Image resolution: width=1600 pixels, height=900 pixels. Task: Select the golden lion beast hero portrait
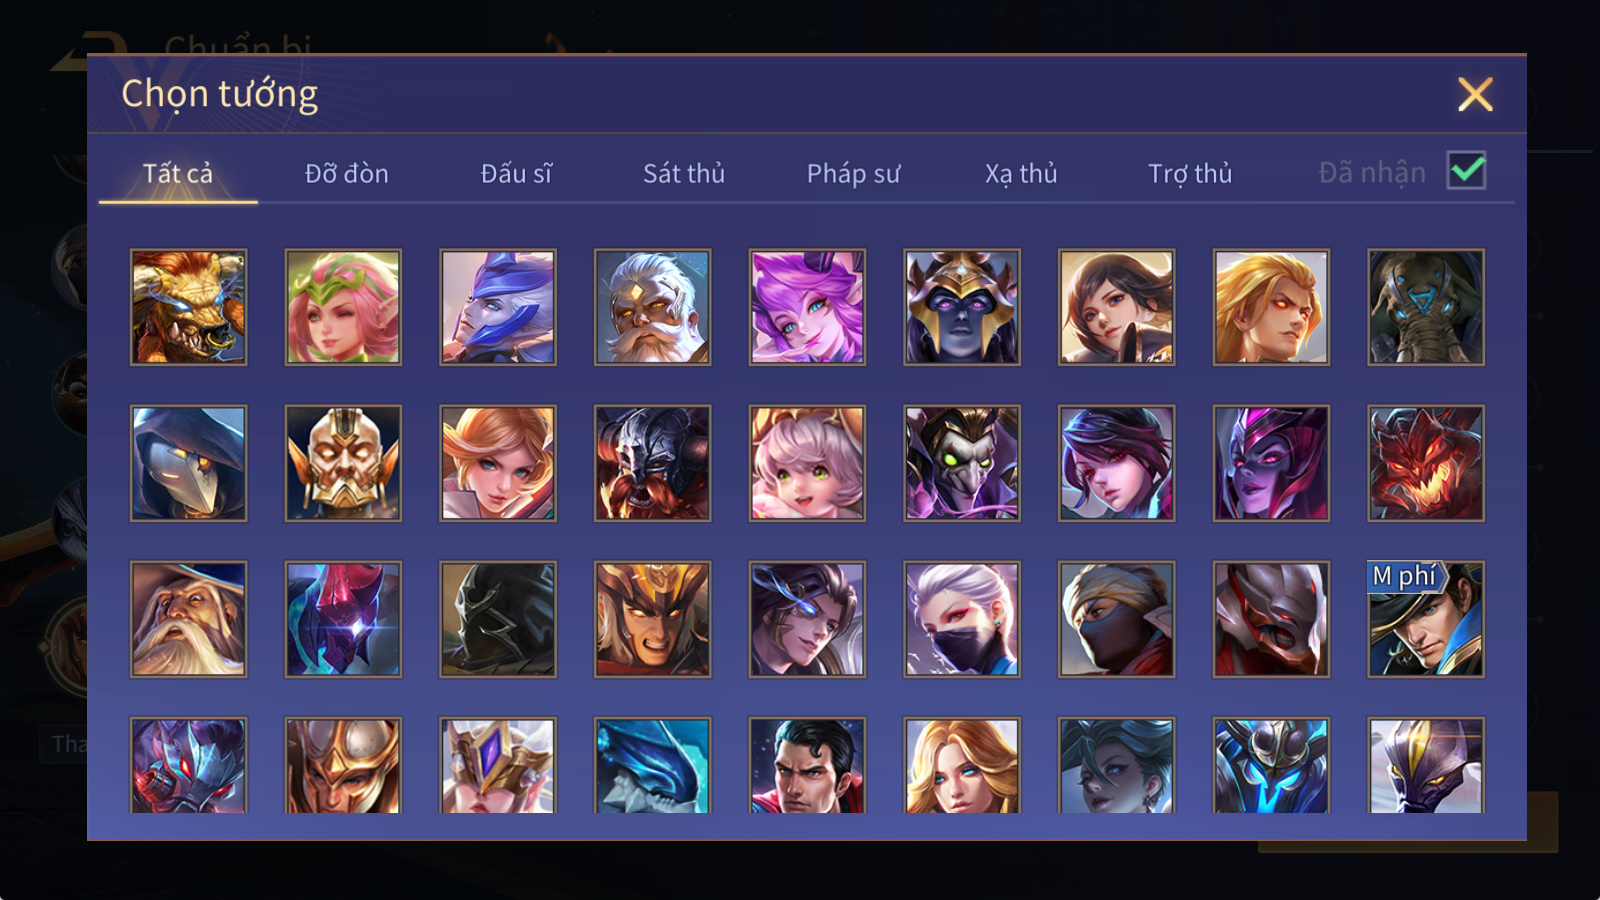(x=188, y=307)
